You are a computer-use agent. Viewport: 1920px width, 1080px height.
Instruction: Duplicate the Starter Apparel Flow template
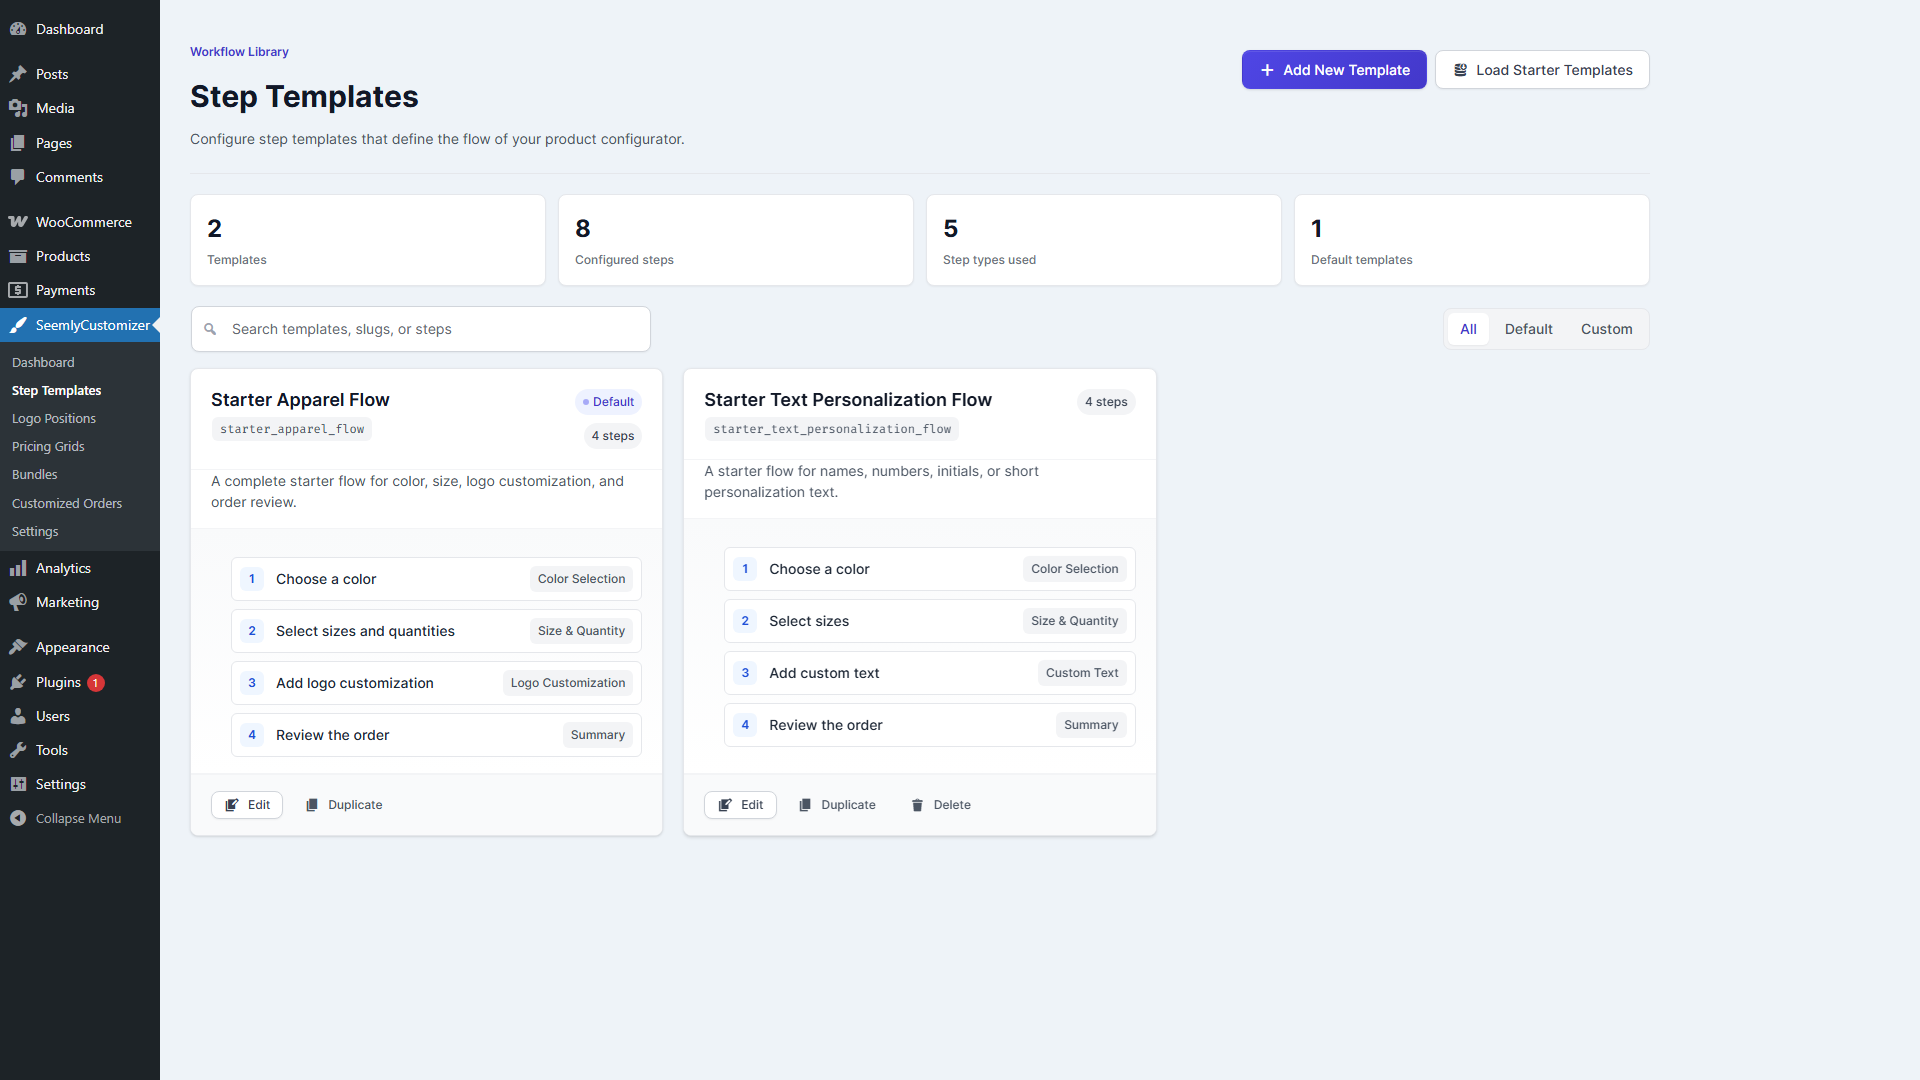coord(344,805)
